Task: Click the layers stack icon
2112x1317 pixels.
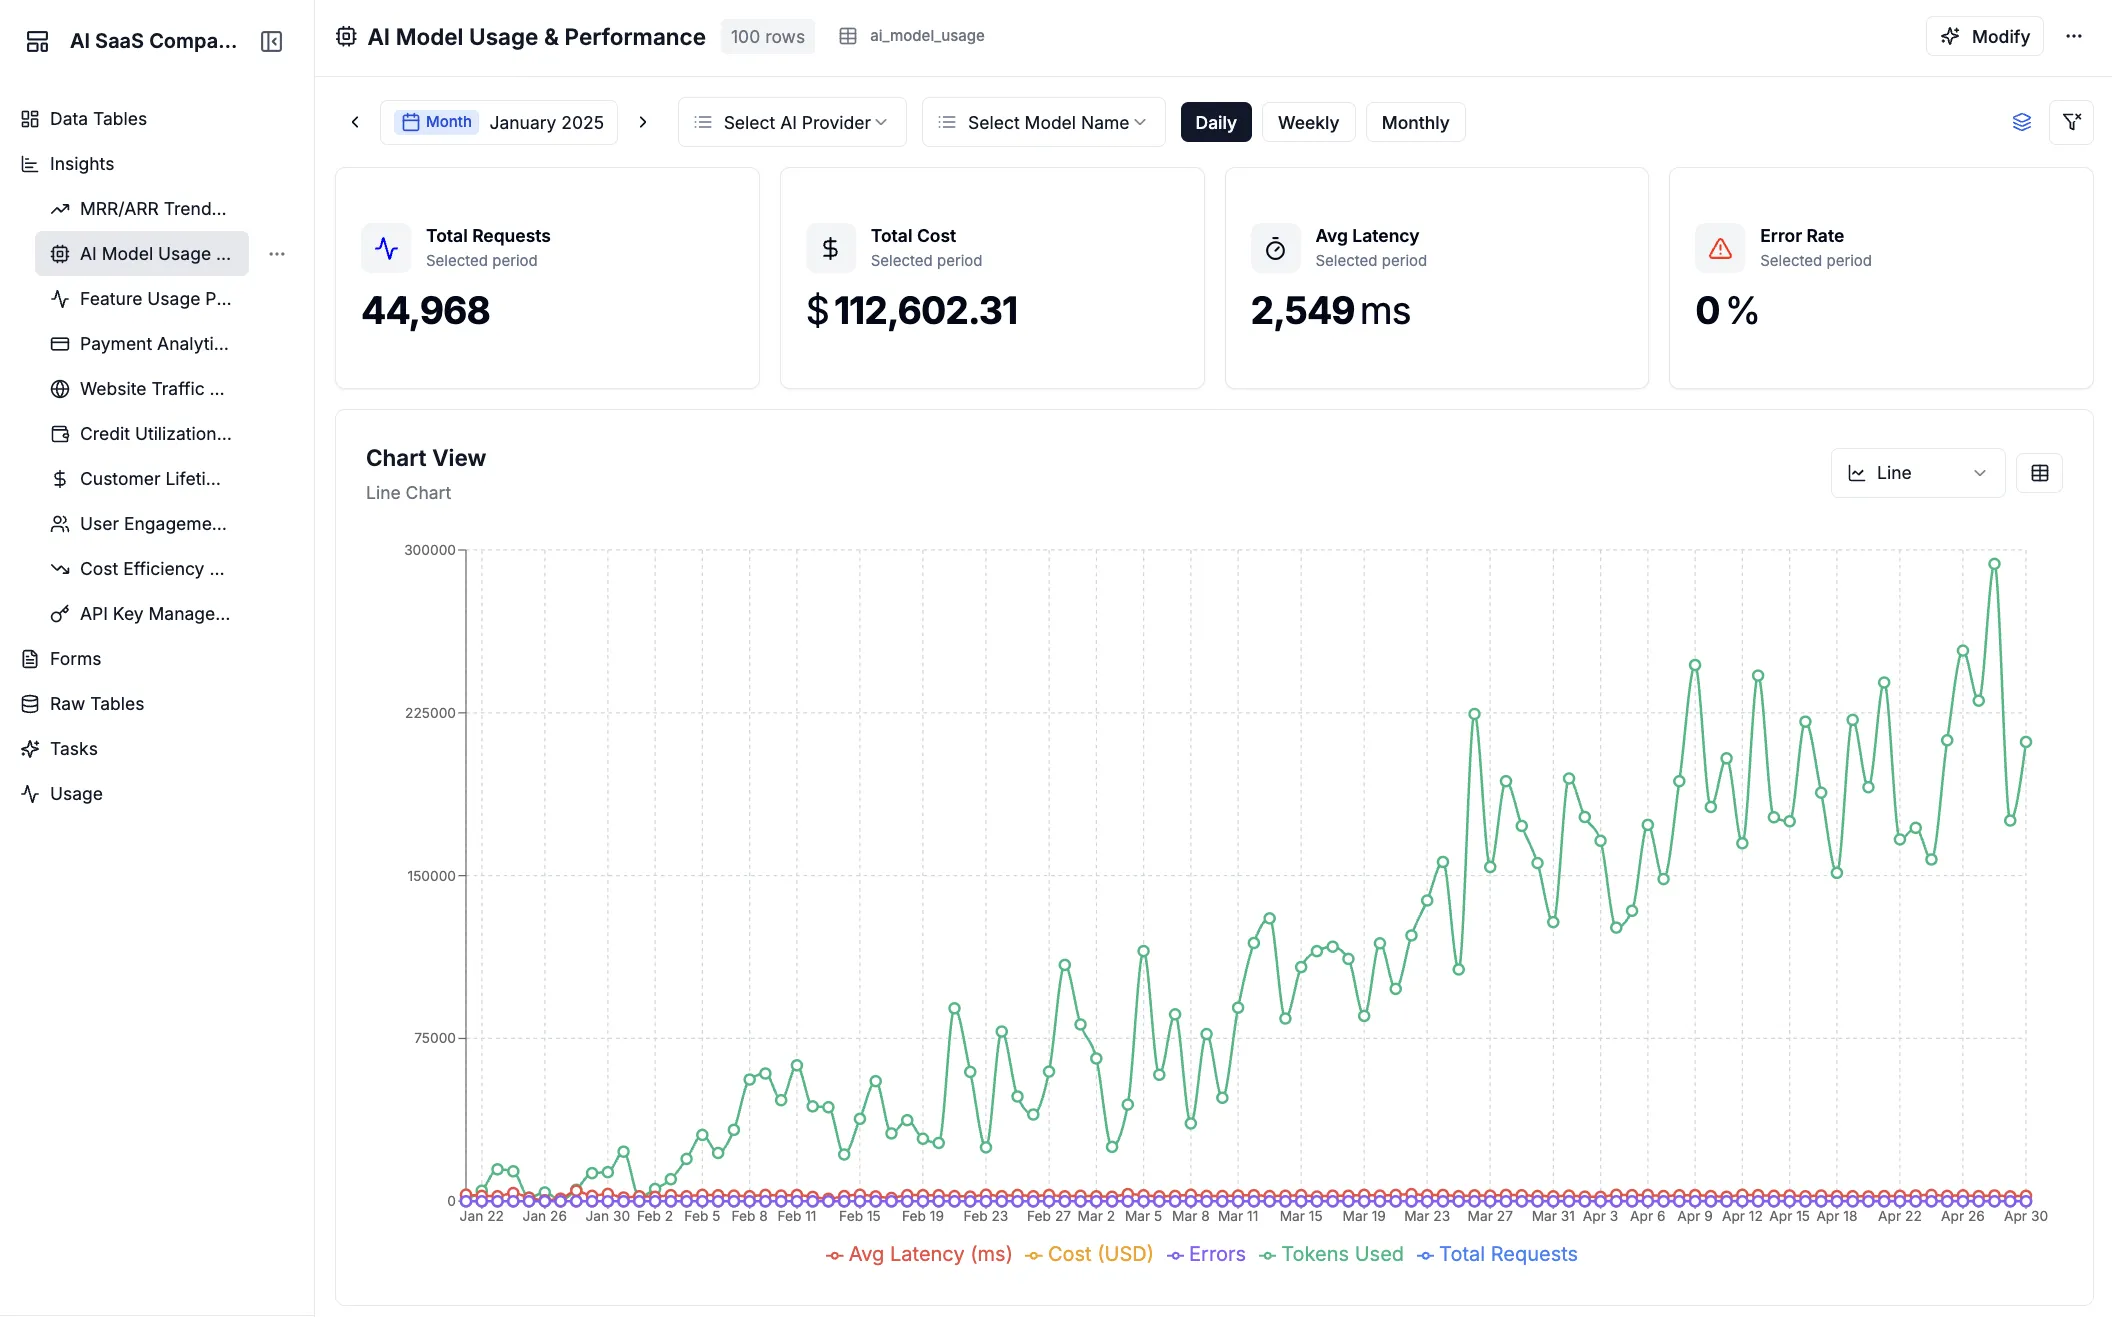Action: pos(2021,122)
